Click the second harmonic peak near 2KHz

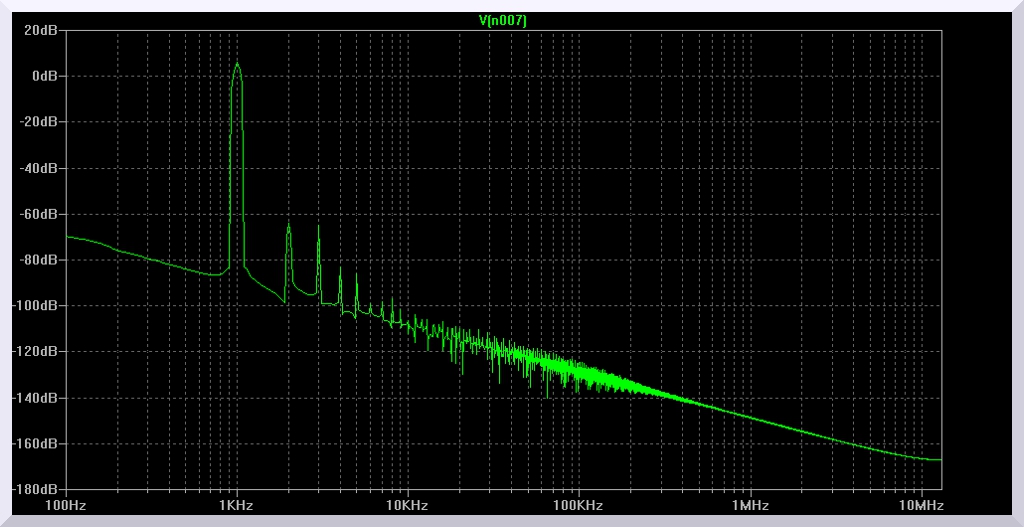pyautogui.click(x=288, y=225)
